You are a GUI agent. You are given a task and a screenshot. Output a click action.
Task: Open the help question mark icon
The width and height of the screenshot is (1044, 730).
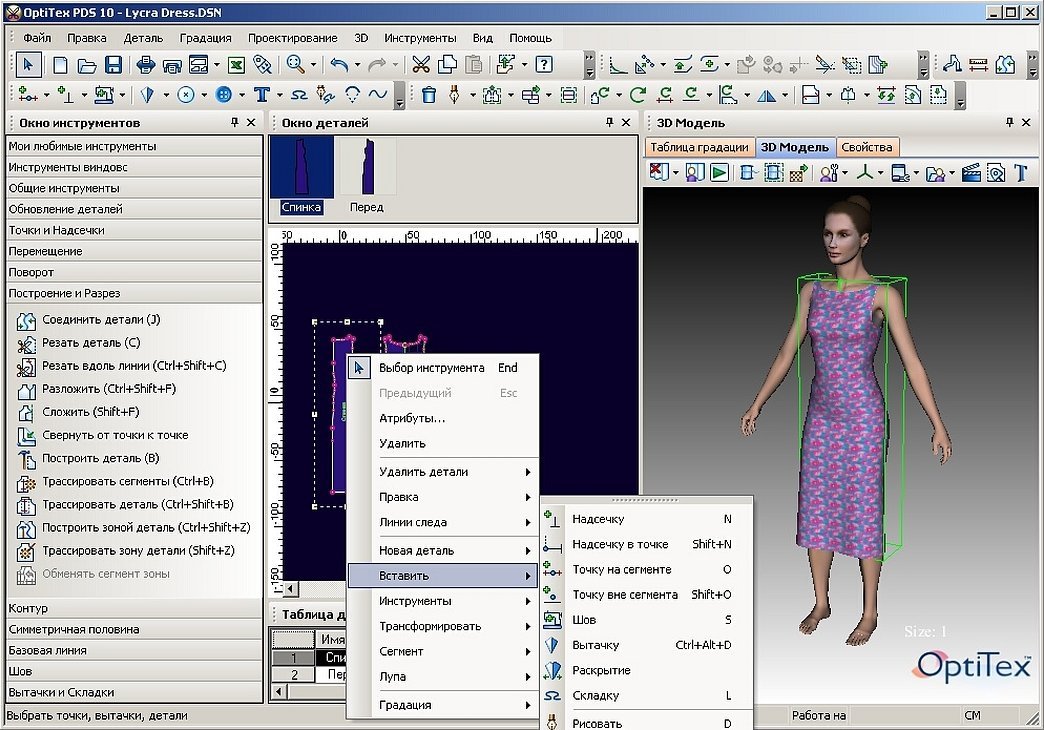pos(544,64)
